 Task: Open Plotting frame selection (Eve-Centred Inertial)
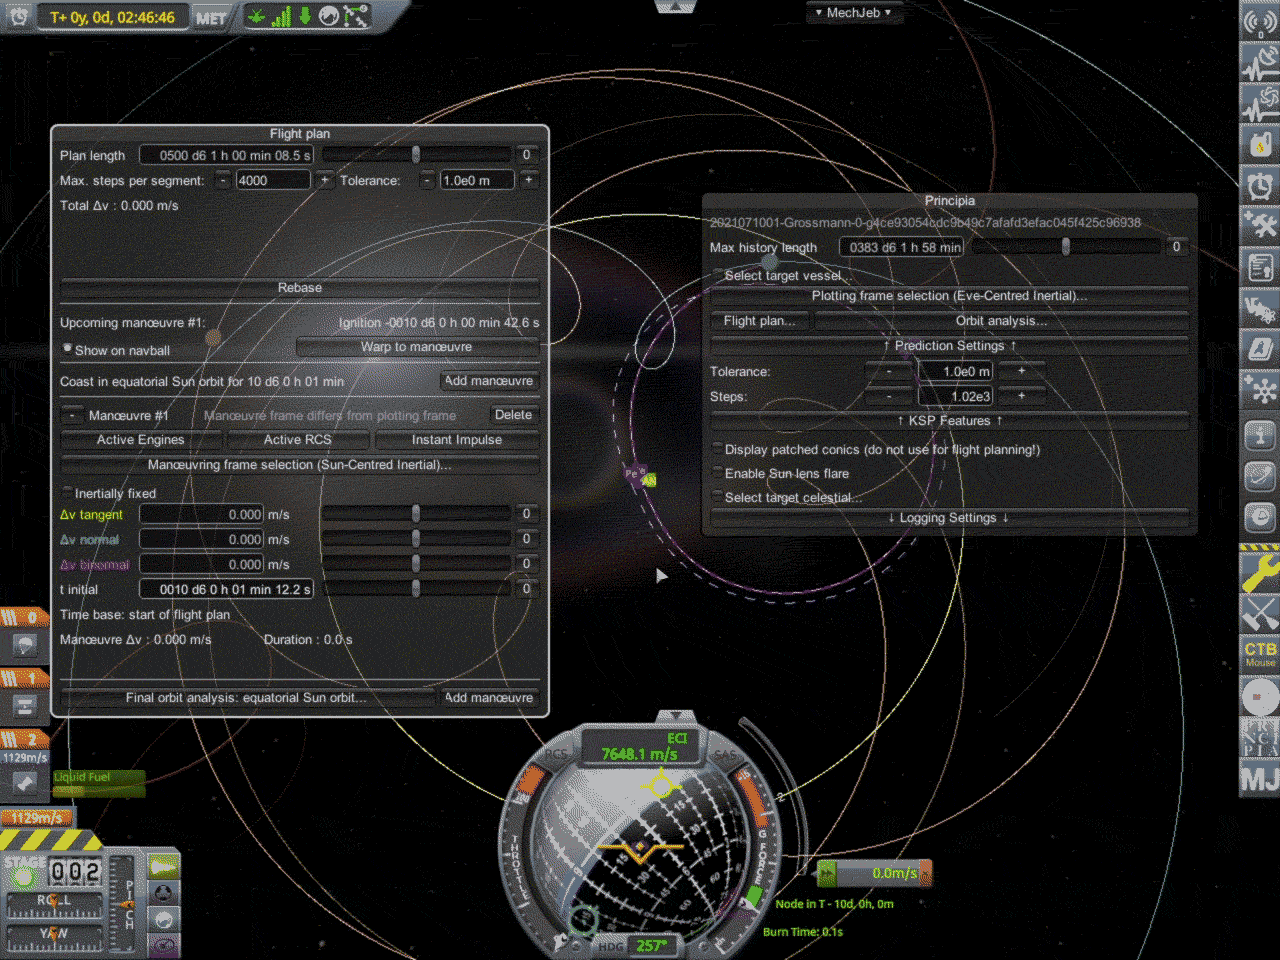click(x=948, y=295)
